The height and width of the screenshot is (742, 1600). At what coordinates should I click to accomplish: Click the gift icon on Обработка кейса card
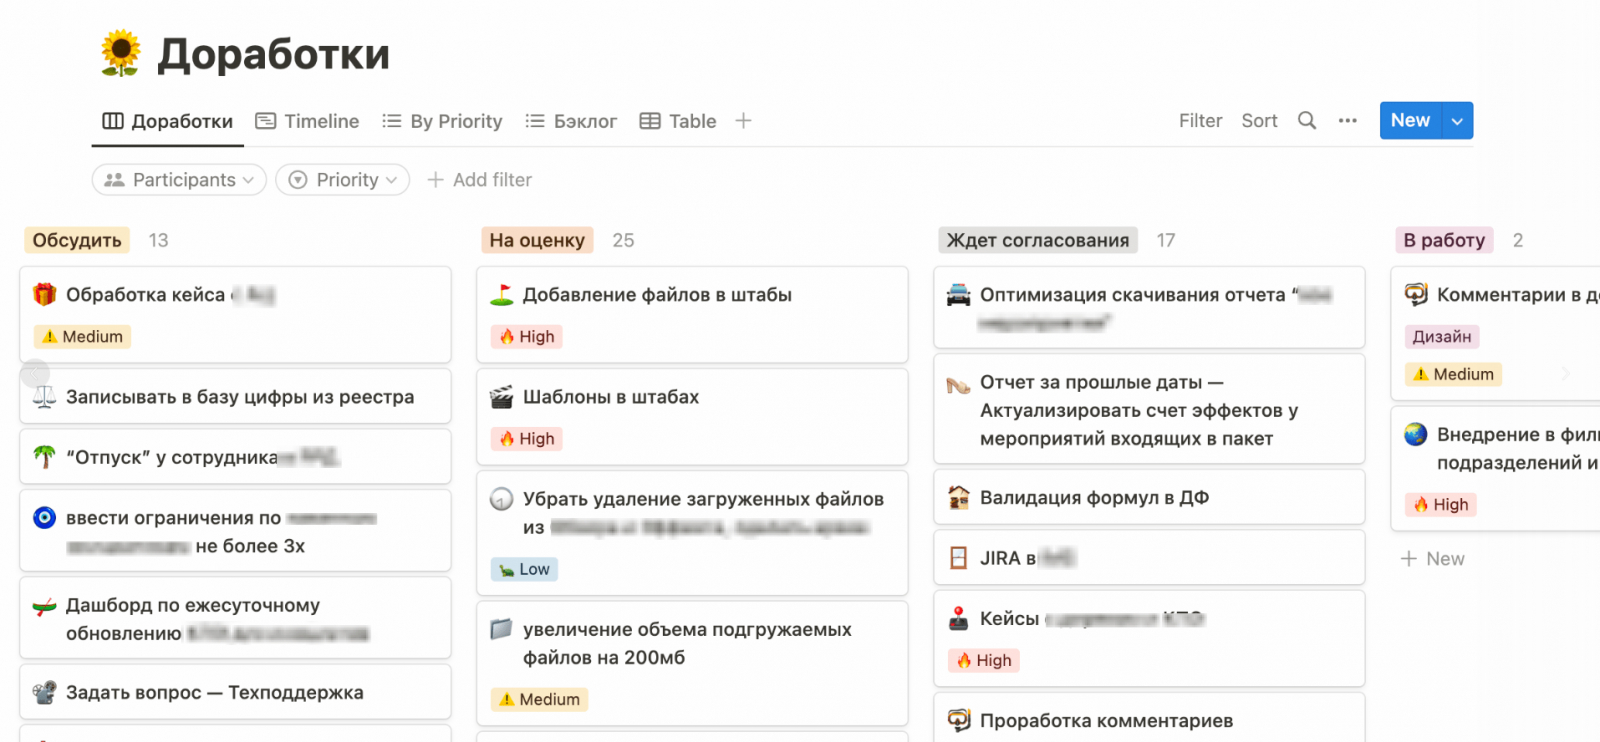pos(45,294)
